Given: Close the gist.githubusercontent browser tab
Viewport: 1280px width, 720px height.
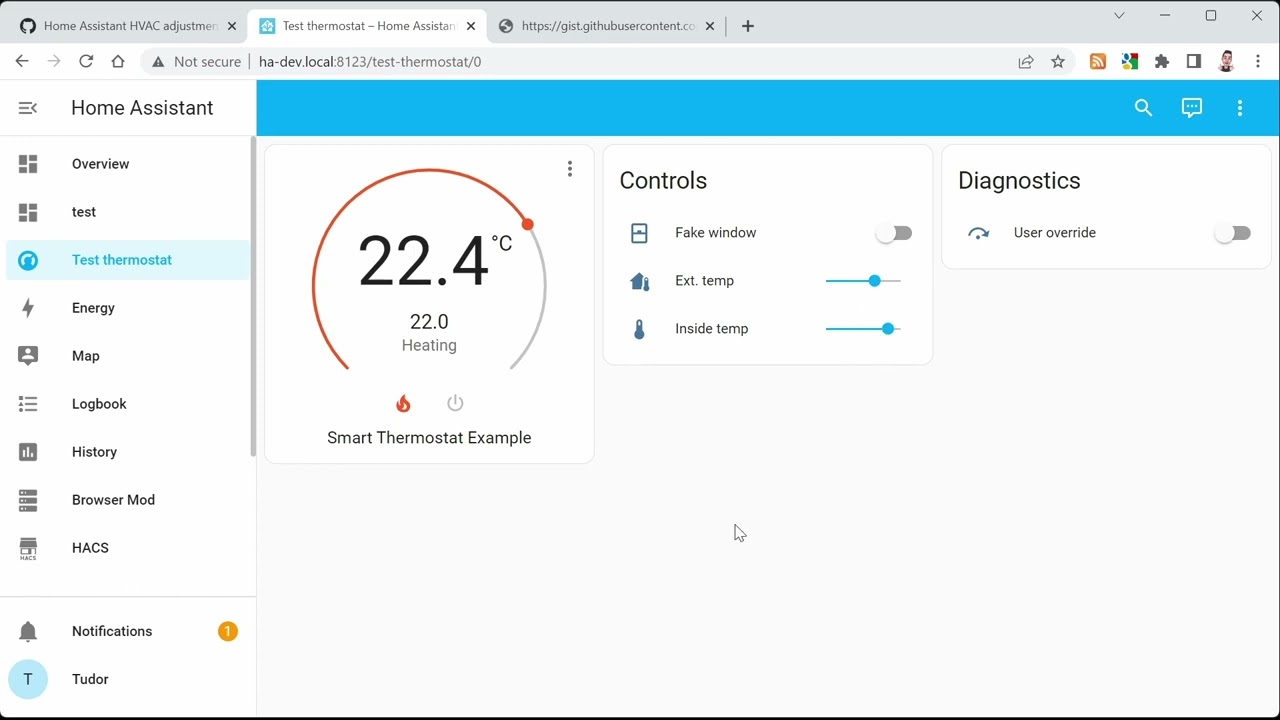Looking at the screenshot, I should (x=709, y=26).
